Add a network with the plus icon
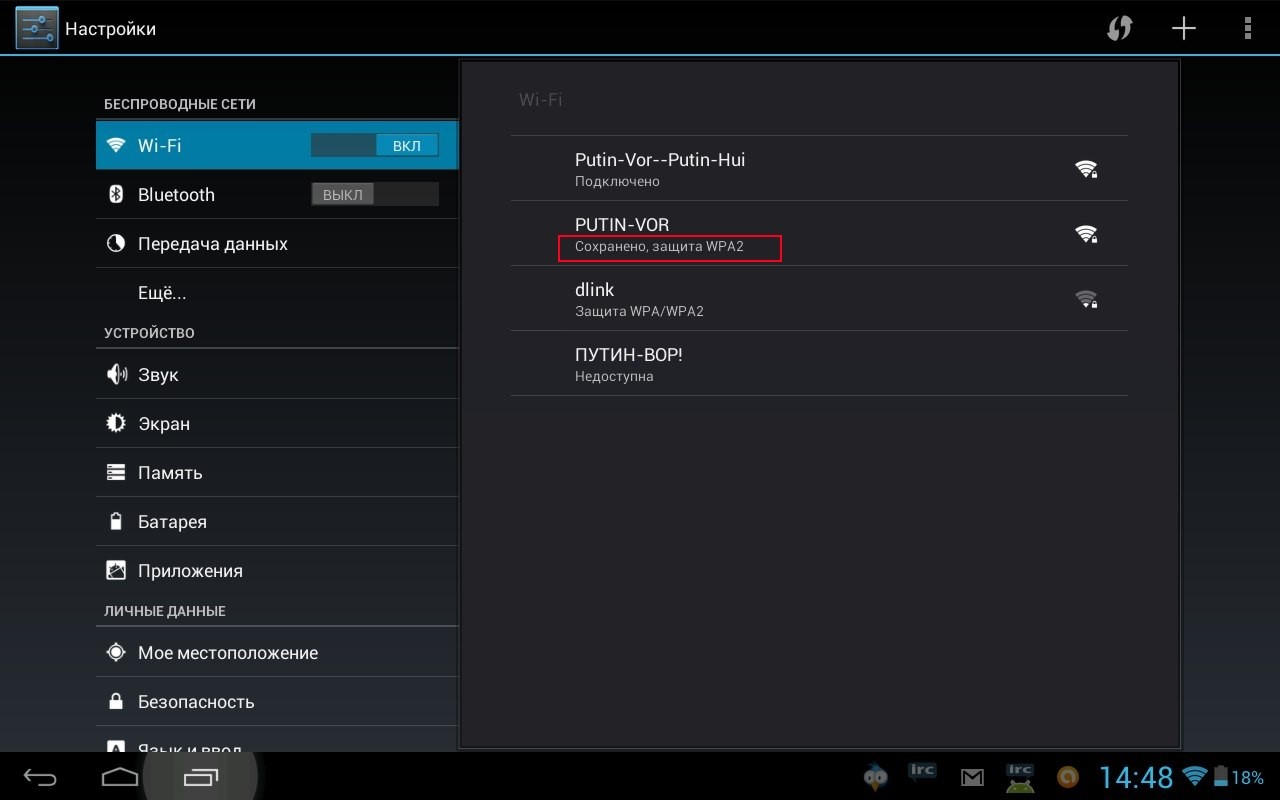Viewport: 1280px width, 800px height. pos(1184,28)
